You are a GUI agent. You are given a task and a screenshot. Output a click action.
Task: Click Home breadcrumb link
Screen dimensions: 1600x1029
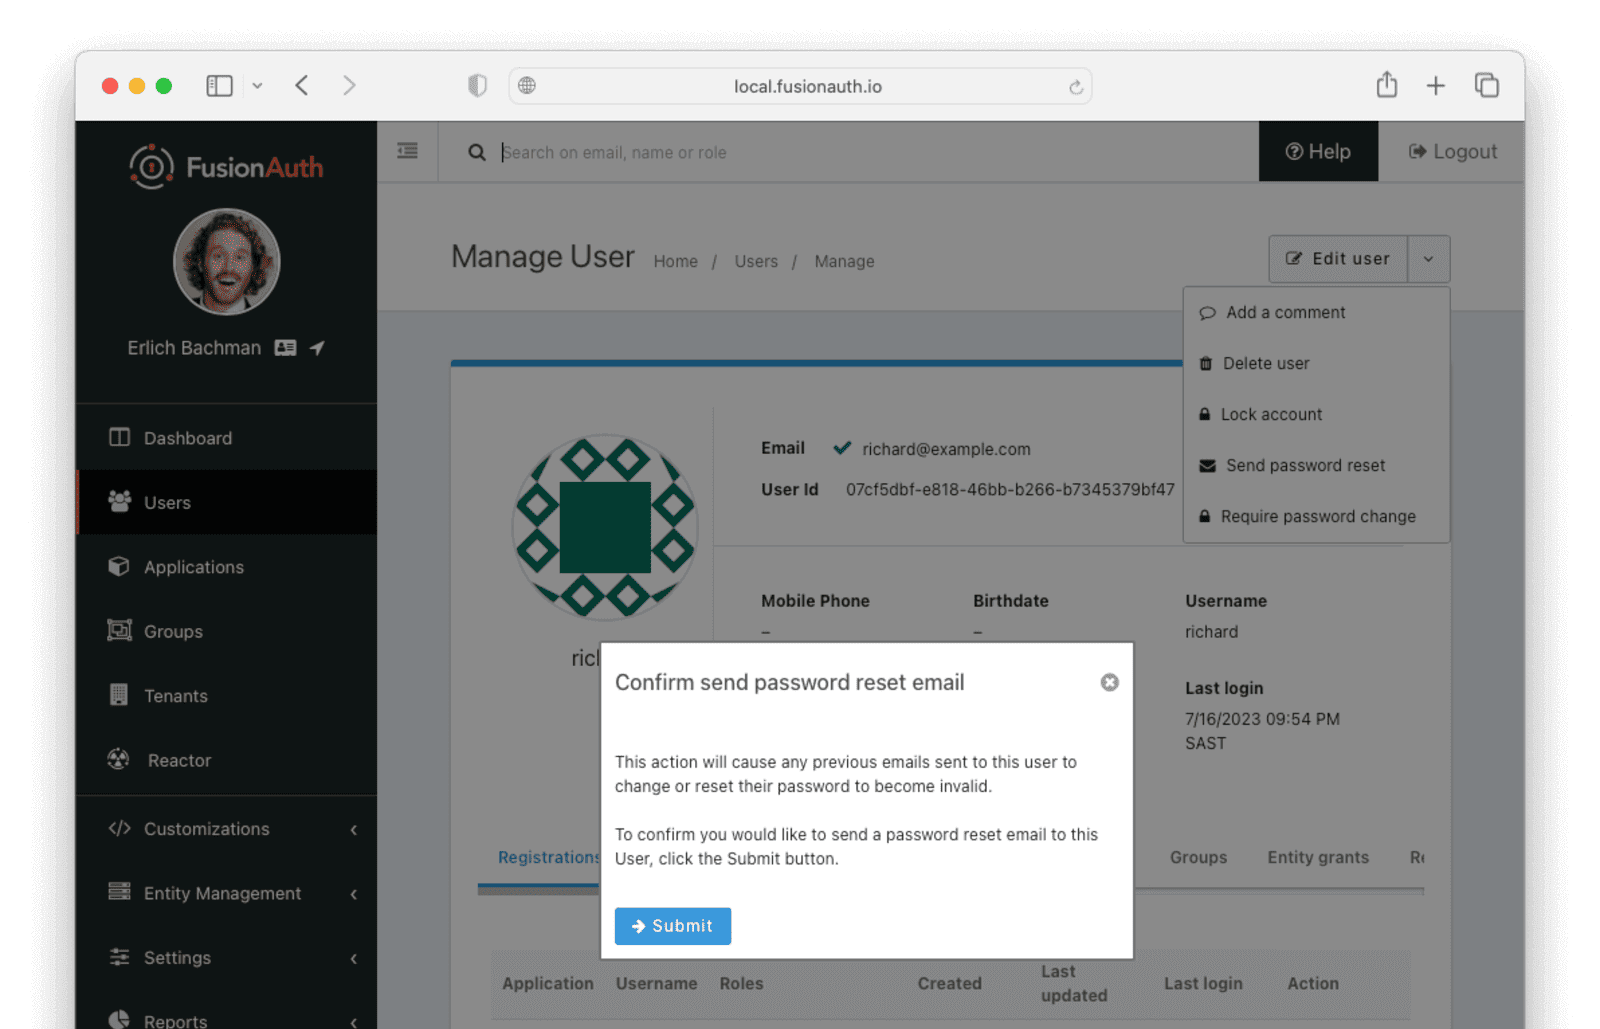click(x=675, y=261)
